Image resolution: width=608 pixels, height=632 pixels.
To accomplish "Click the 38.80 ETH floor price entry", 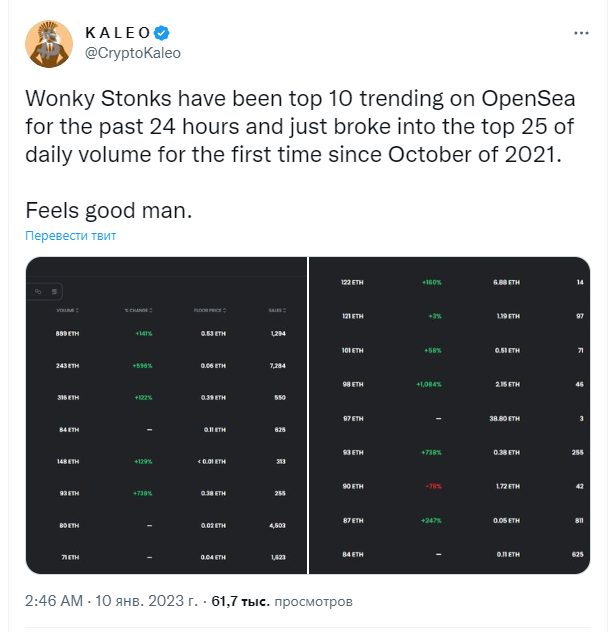I will 504,419.
